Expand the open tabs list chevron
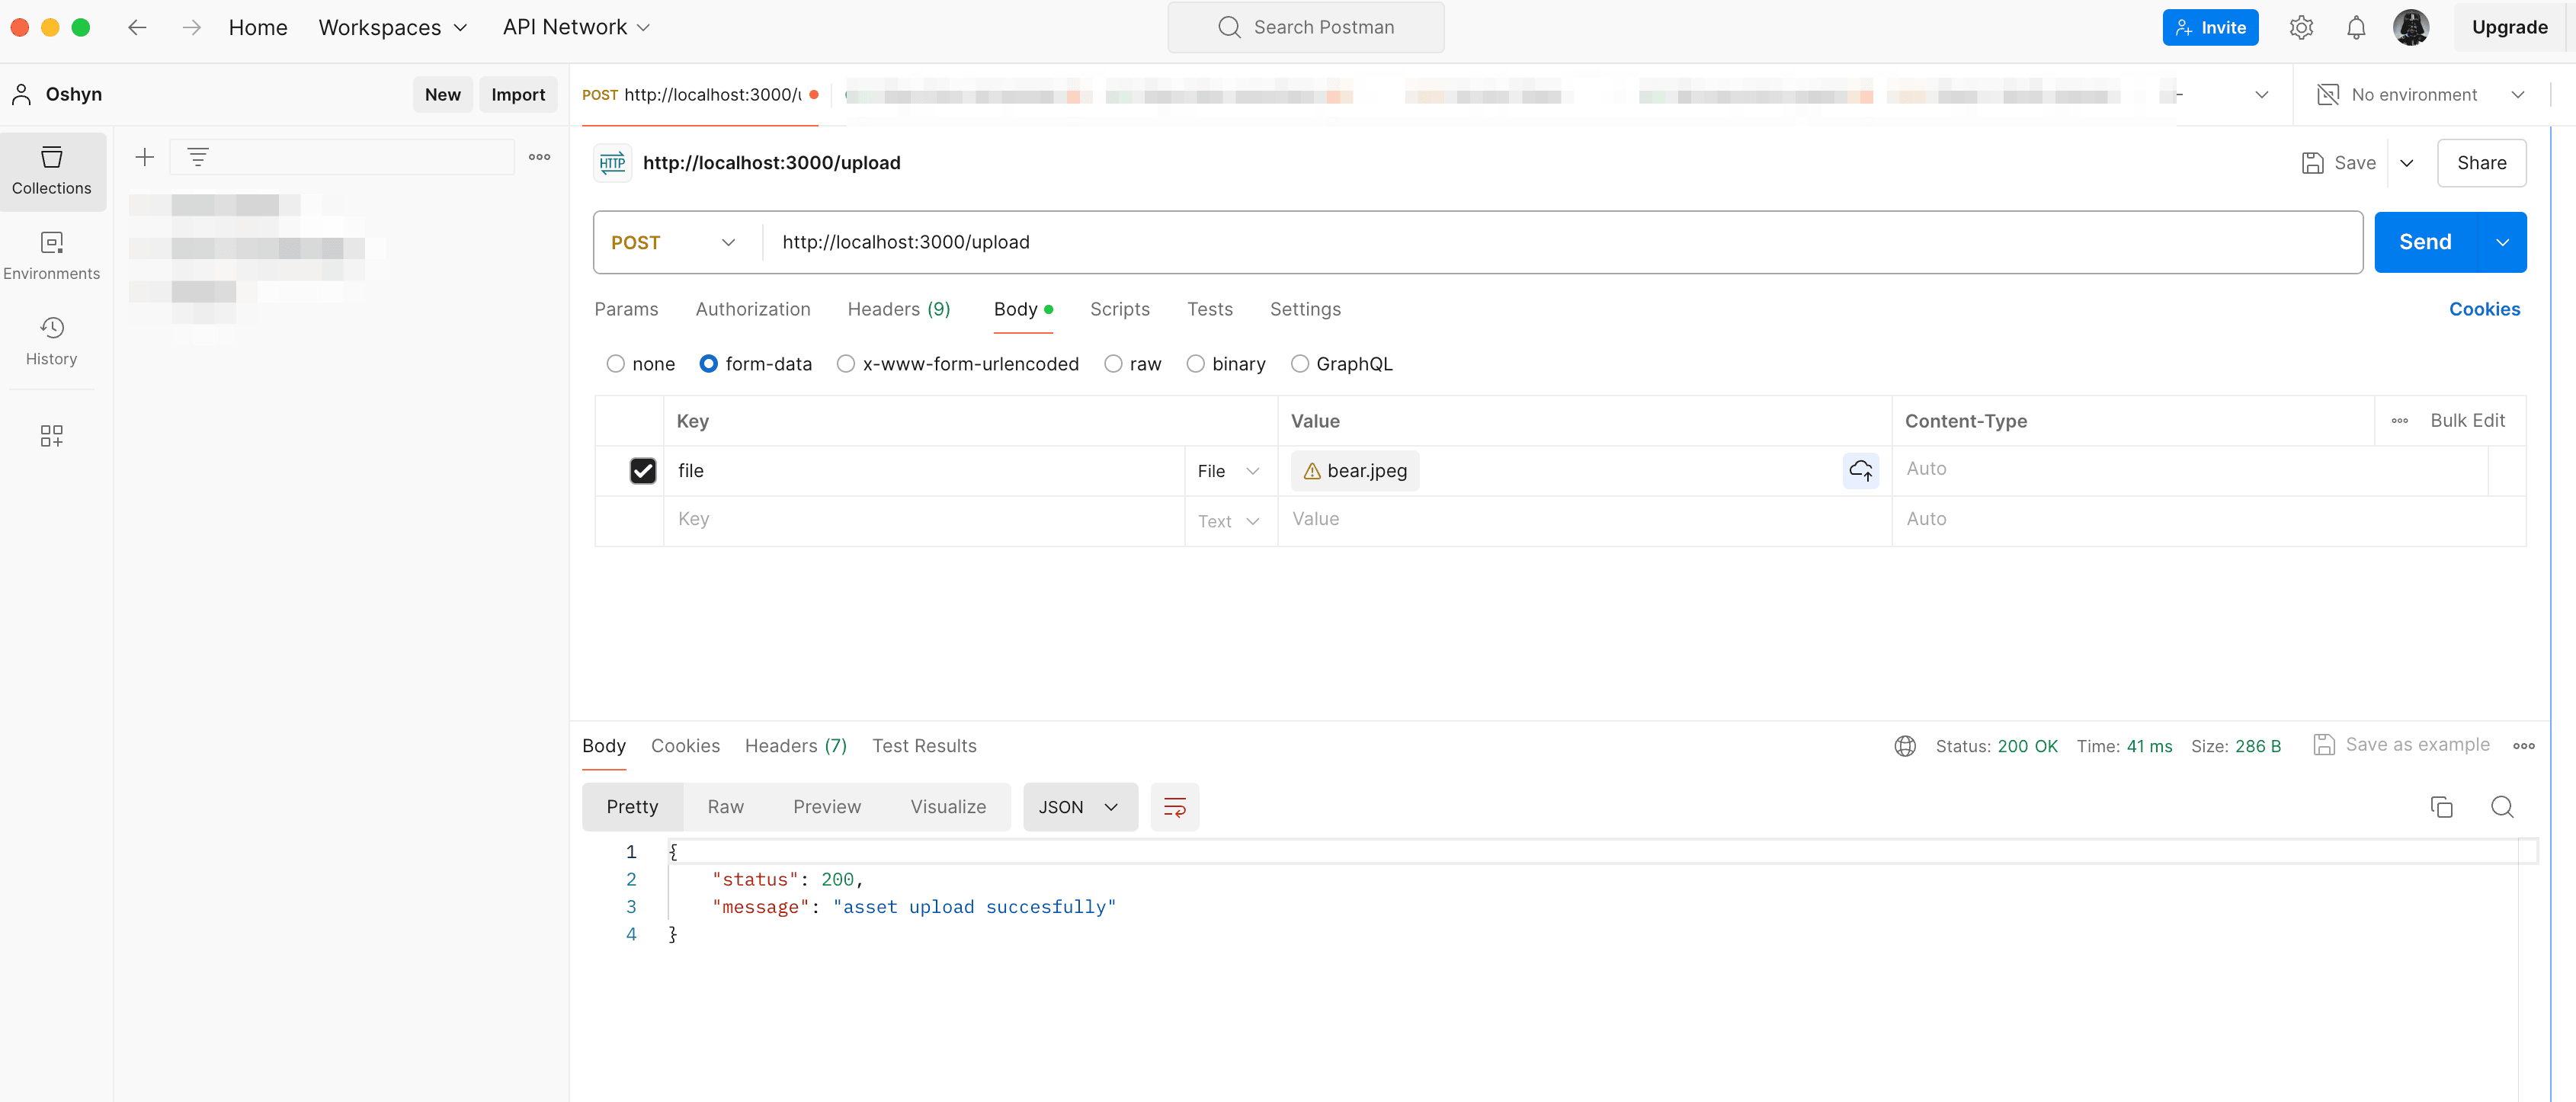 [2261, 94]
